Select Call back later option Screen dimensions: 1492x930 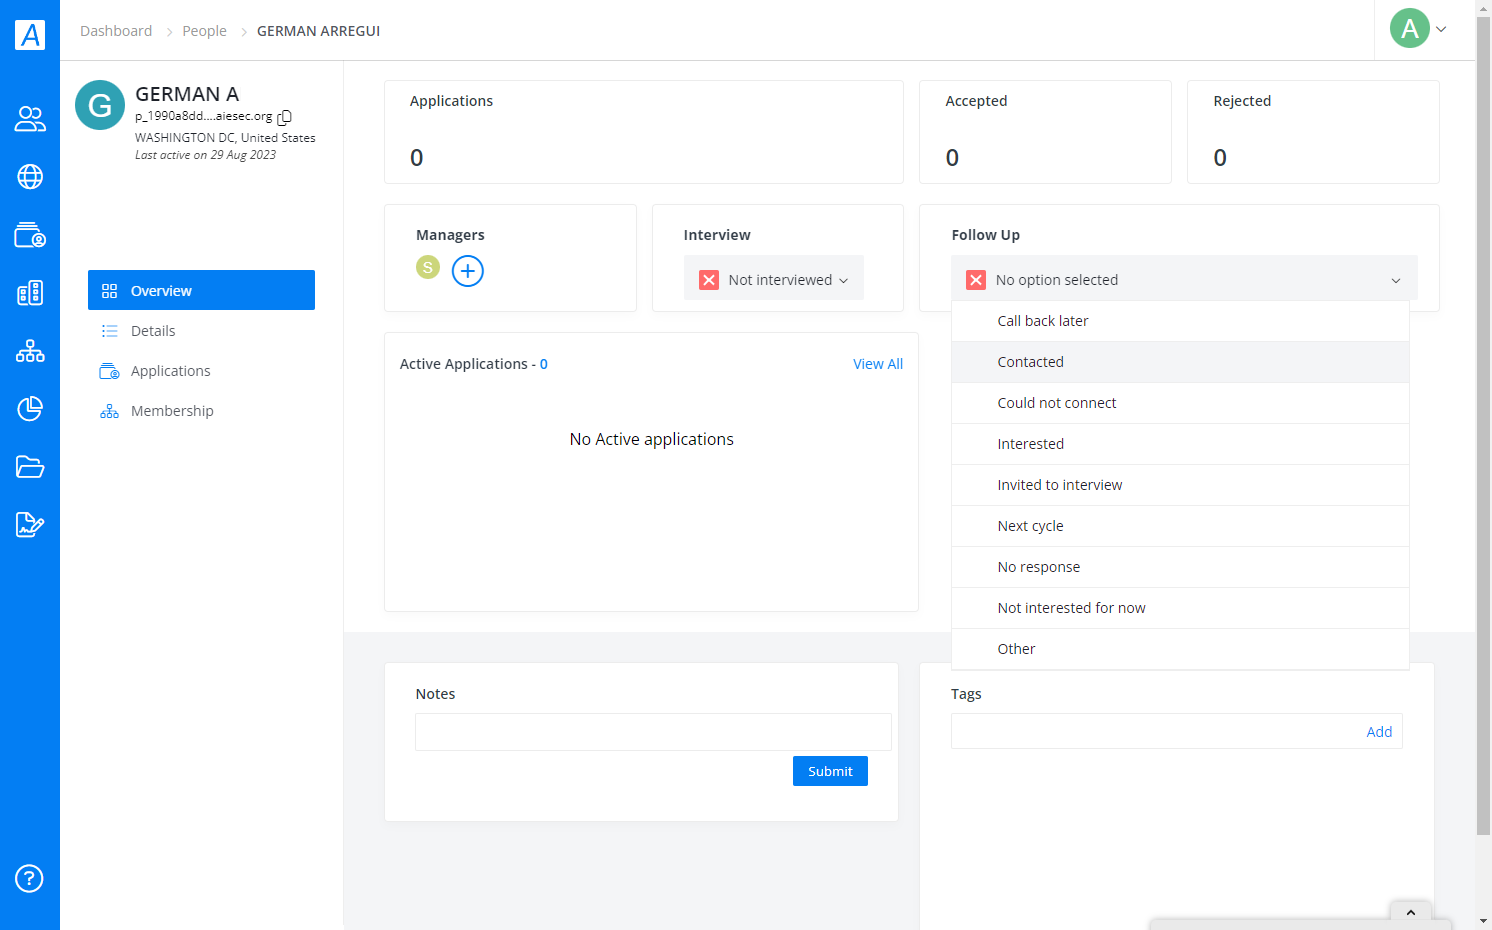tap(1180, 321)
